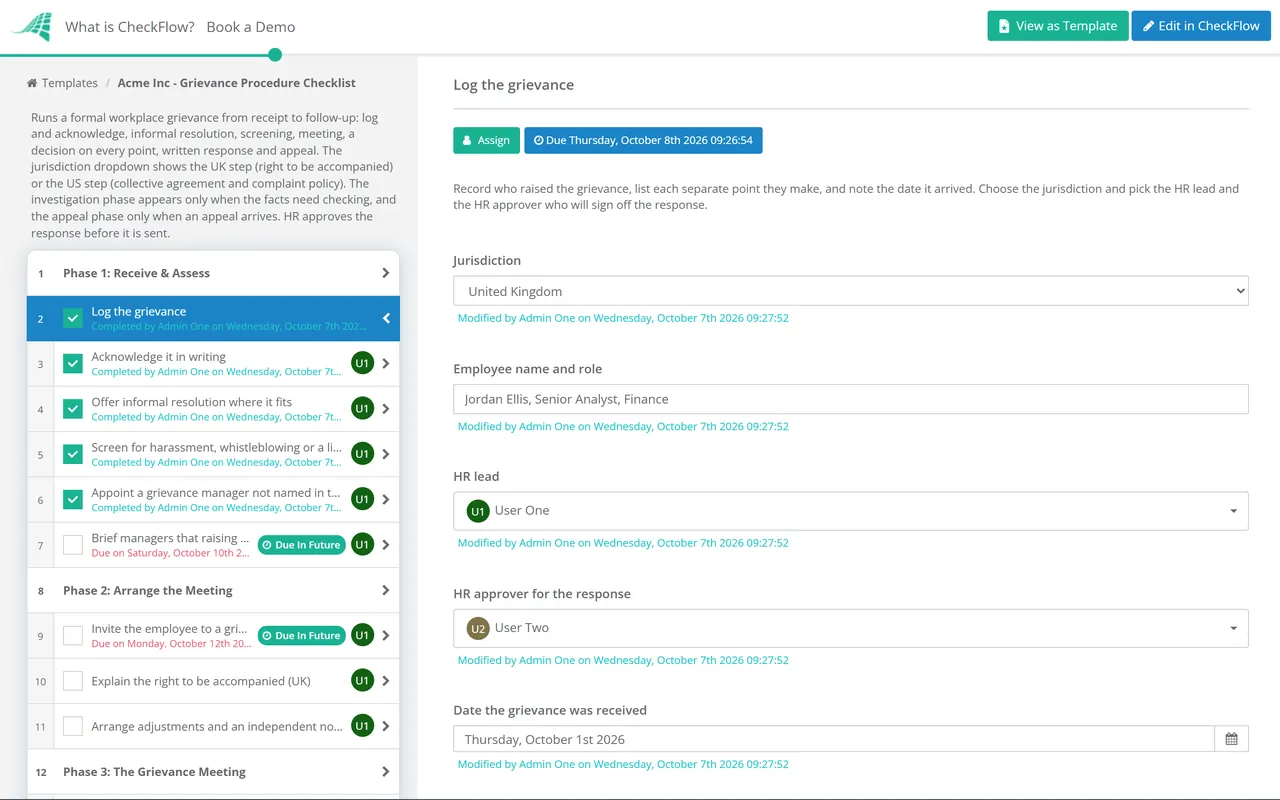Viewport: 1280px width, 800px height.
Task: Uncheck Offer informal resolution checkbox
Action: tap(73, 409)
